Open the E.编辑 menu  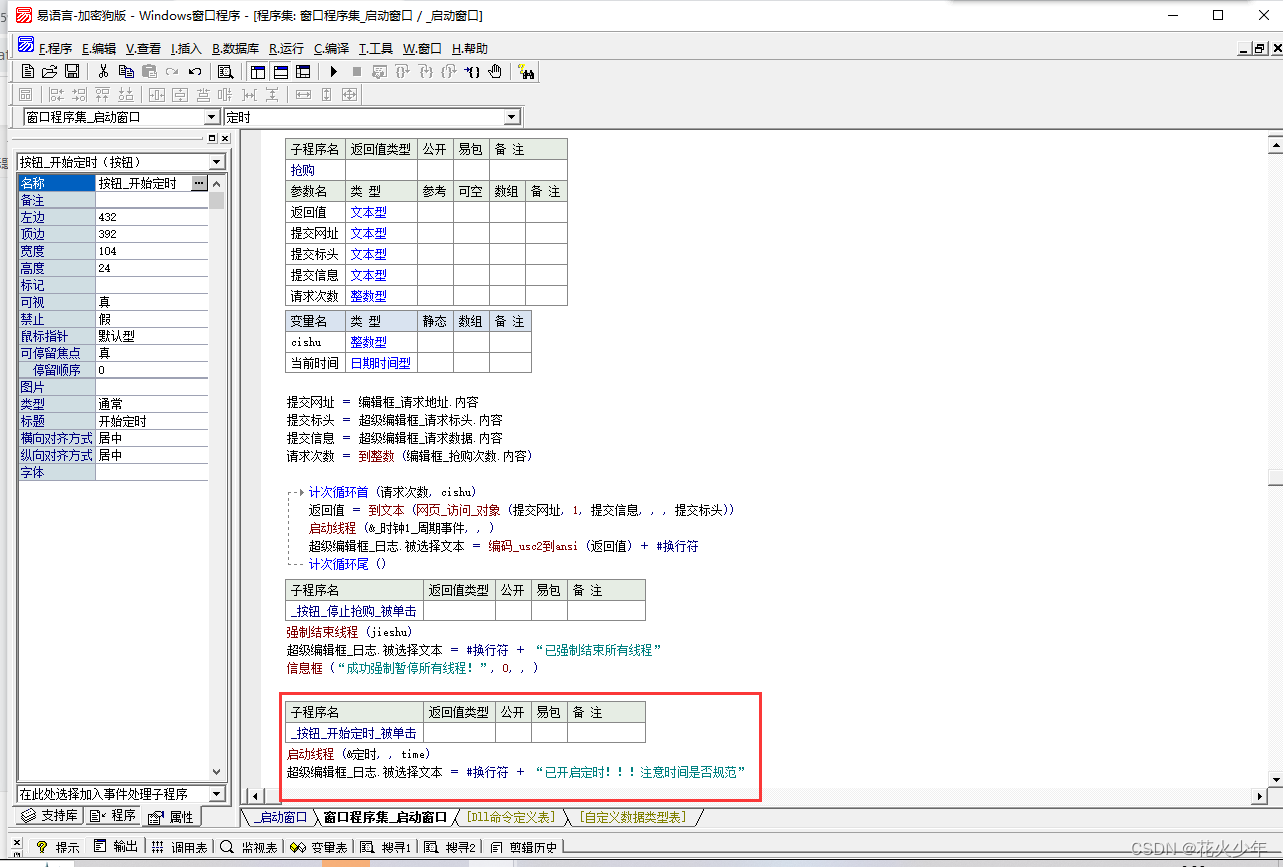[x=98, y=48]
